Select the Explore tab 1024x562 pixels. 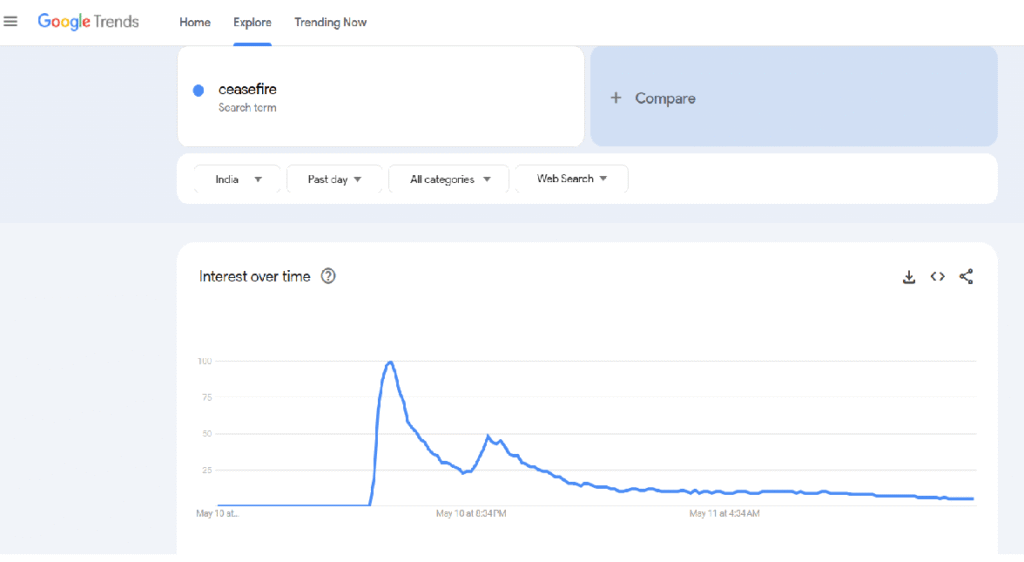[x=252, y=22]
